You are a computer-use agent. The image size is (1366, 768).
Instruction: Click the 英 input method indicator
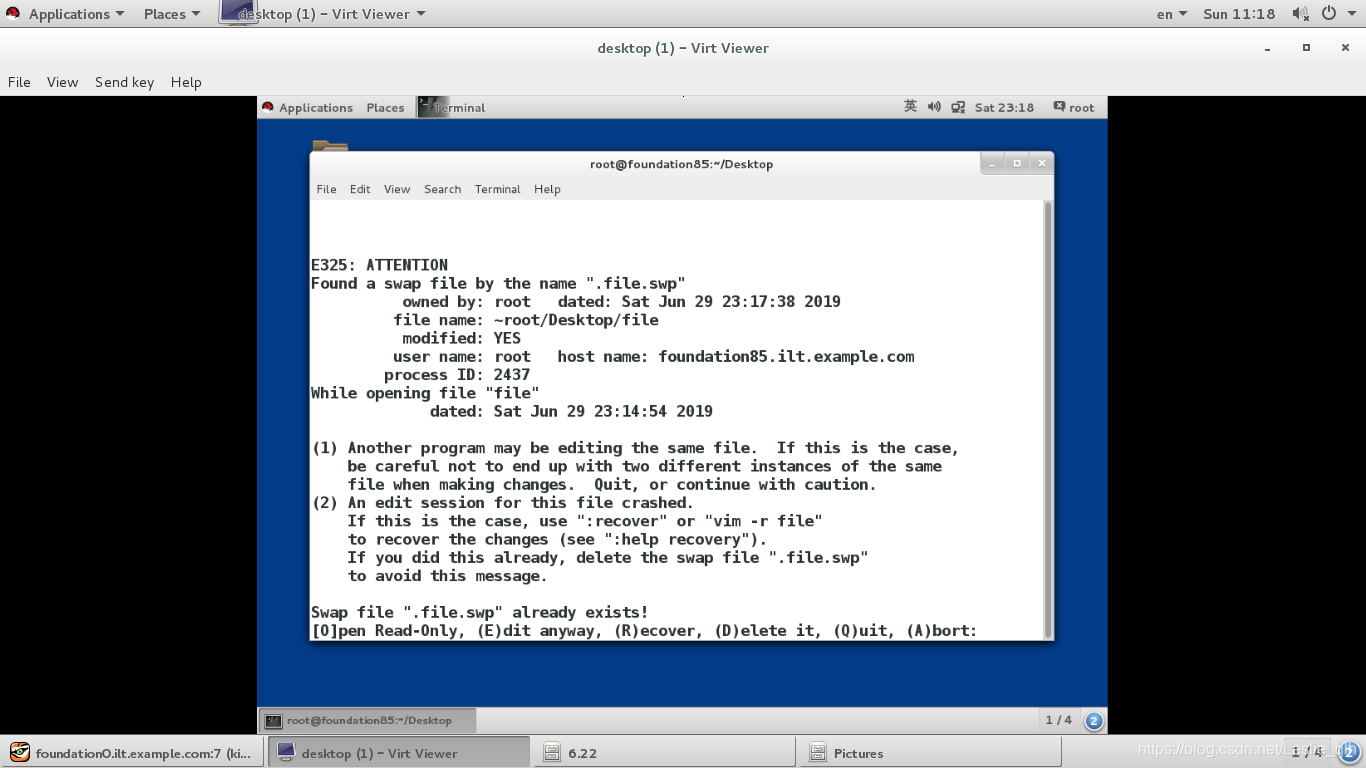(x=910, y=107)
